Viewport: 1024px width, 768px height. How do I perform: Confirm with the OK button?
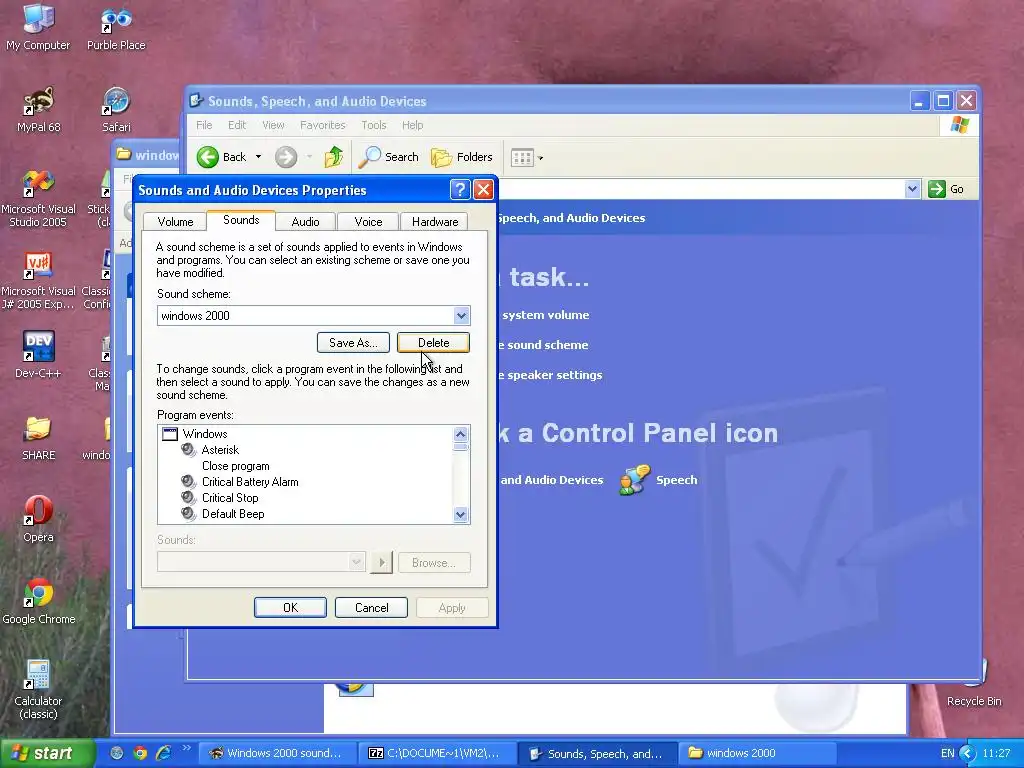point(290,607)
